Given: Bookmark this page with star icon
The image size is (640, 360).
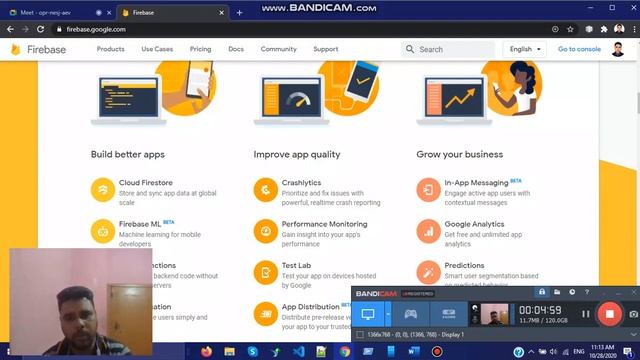Looking at the screenshot, I should tap(570, 29).
